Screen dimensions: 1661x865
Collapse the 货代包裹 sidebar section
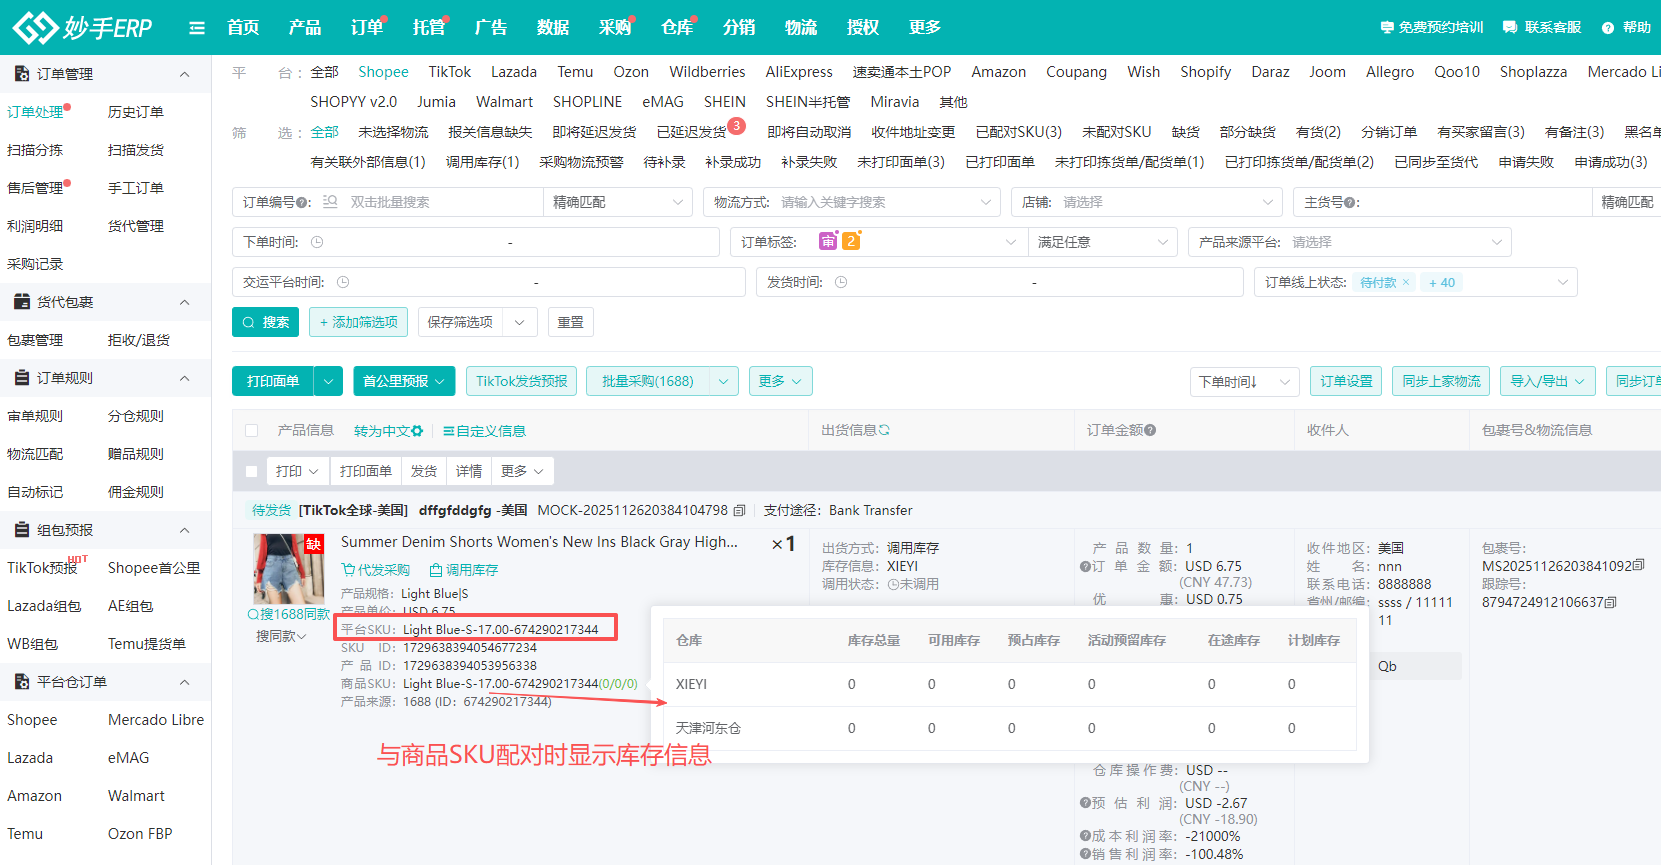click(x=184, y=302)
